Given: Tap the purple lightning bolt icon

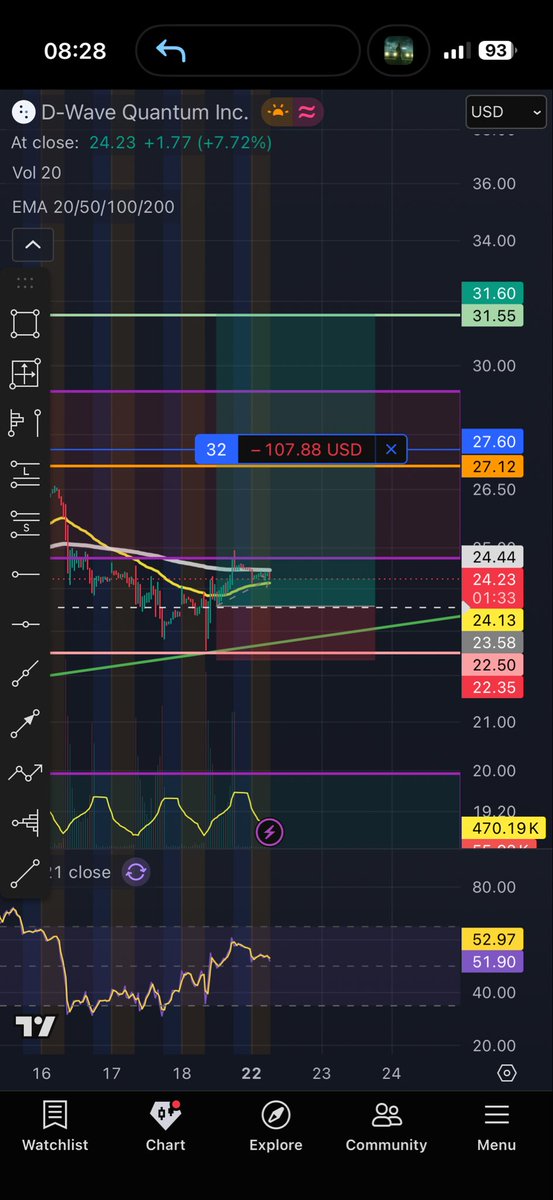Looking at the screenshot, I should pyautogui.click(x=270, y=831).
